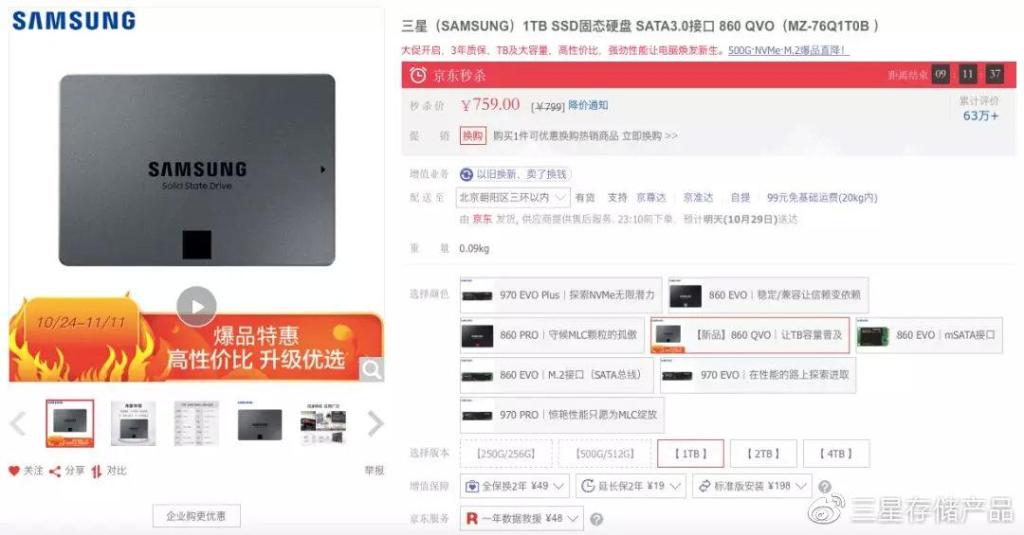
Task: Select the 1TB capacity option
Action: click(x=690, y=453)
